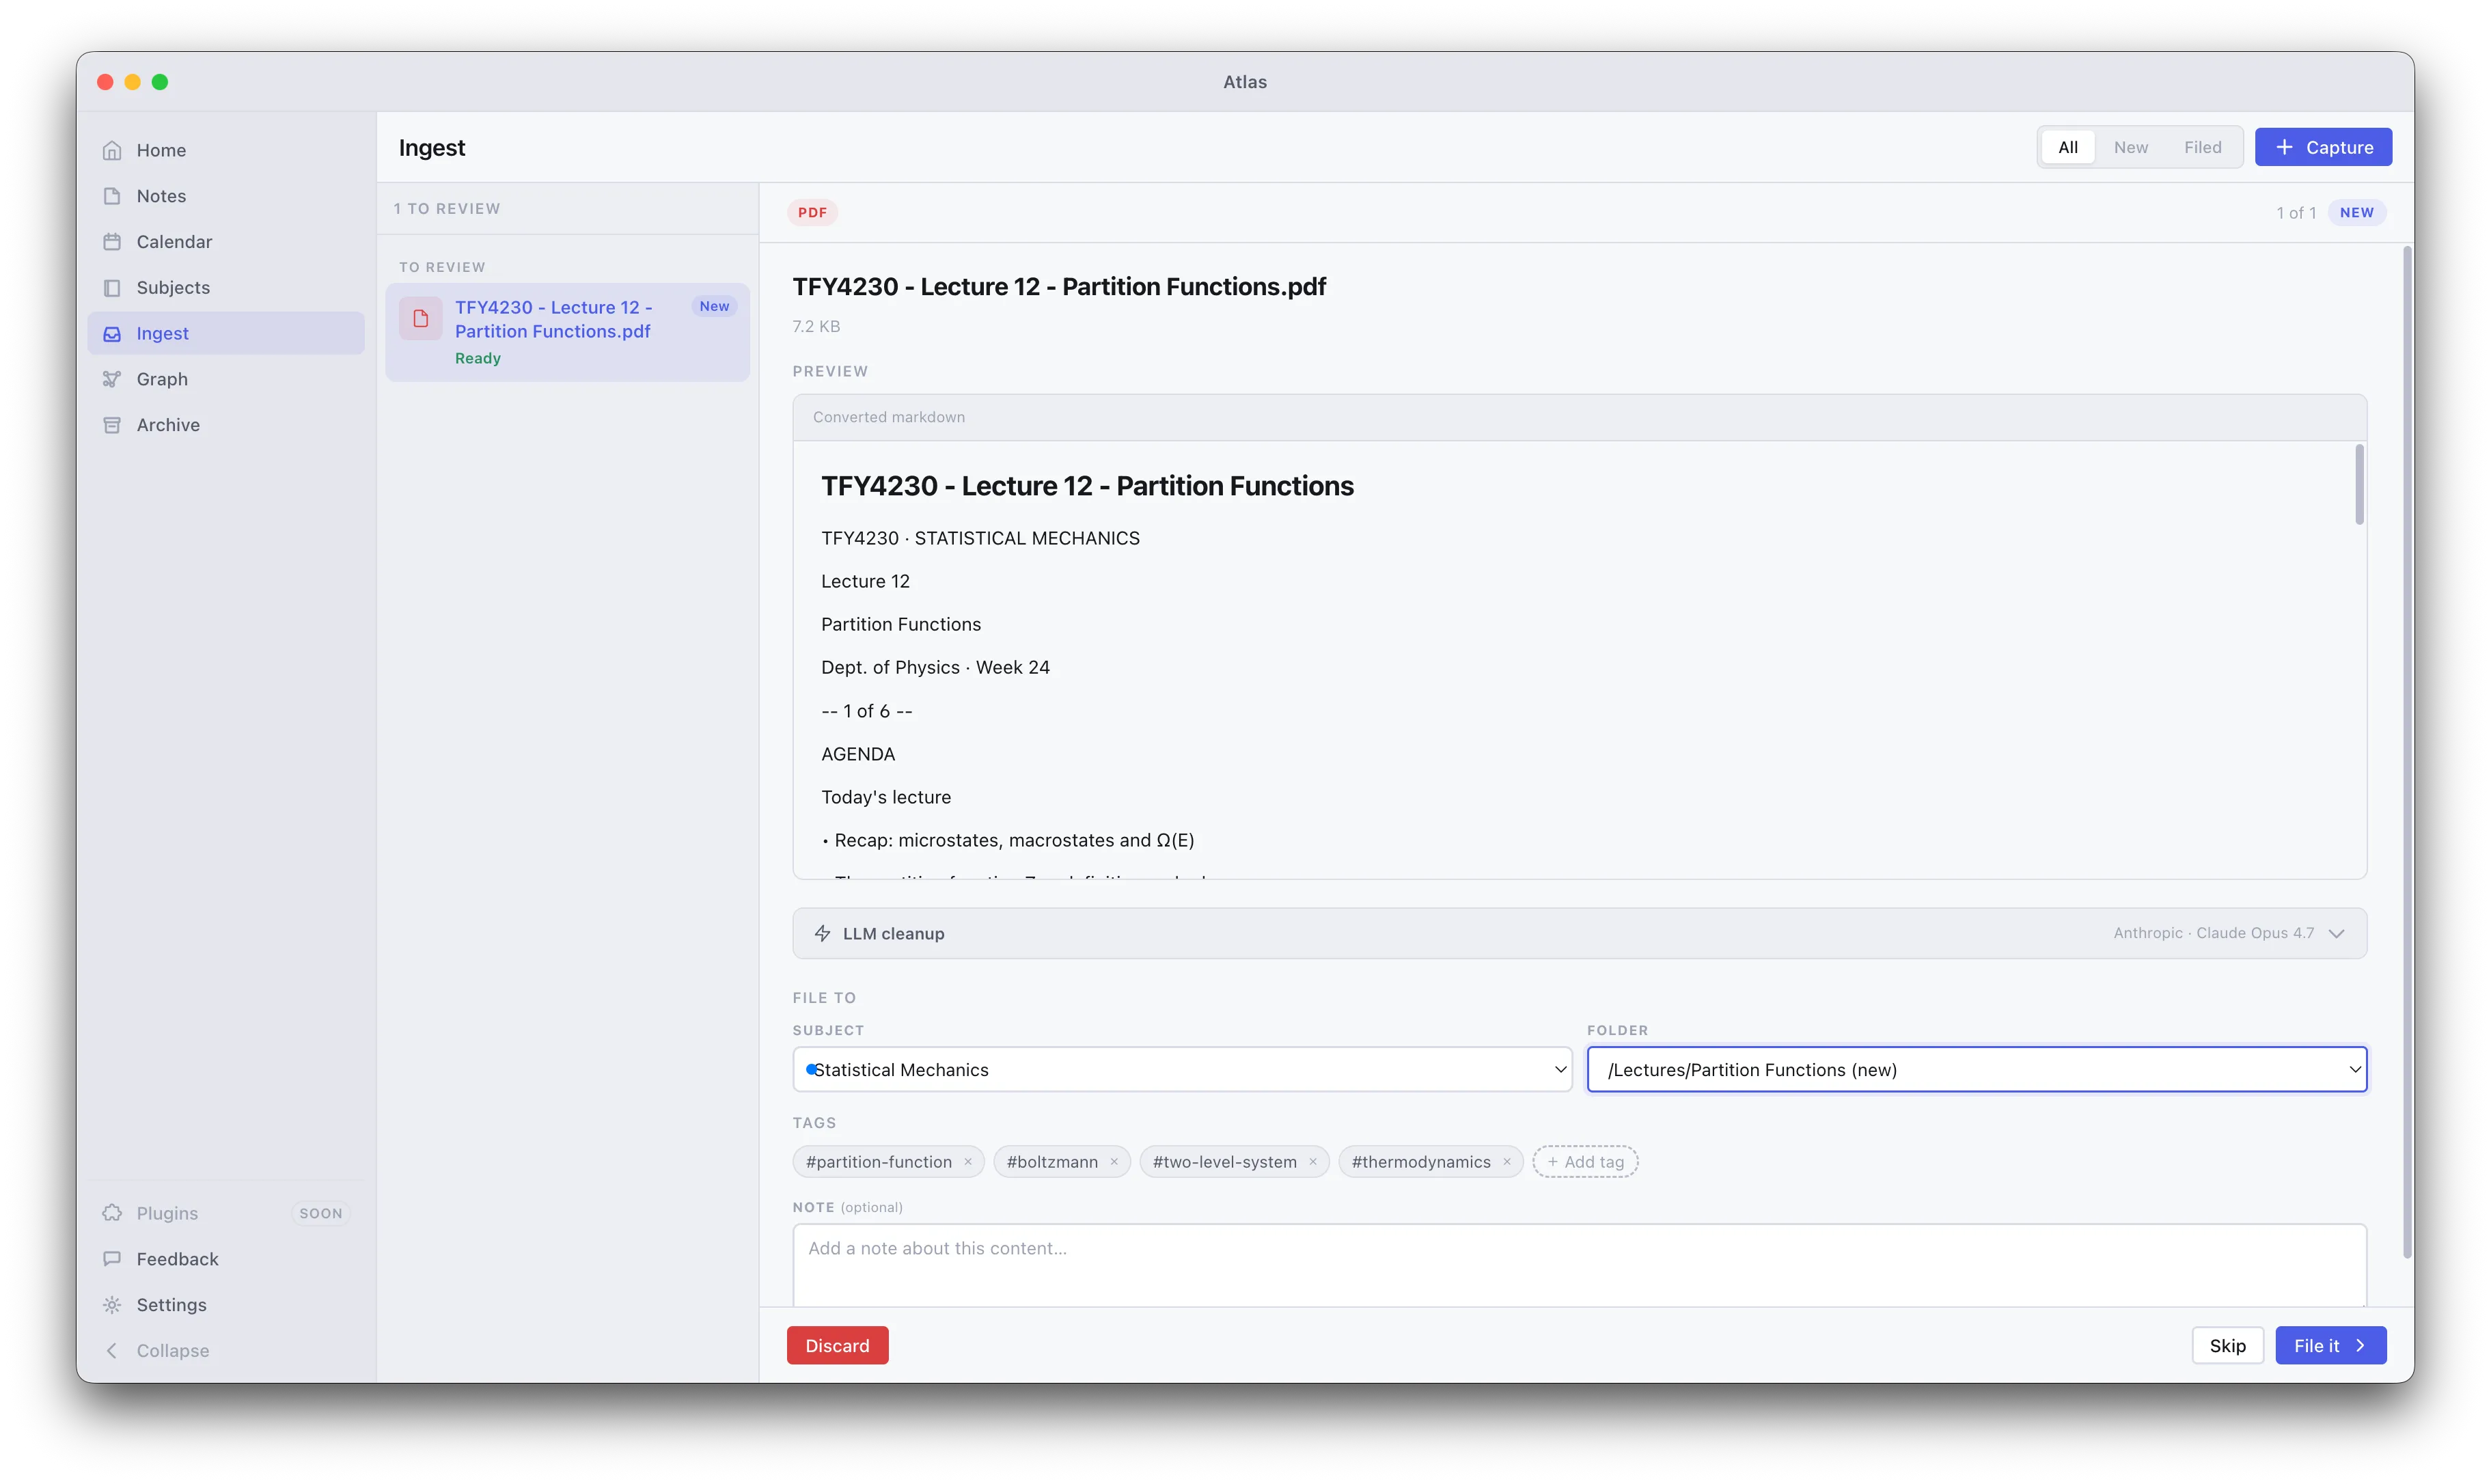Click the plus icon on Capture button
Viewport: 2491px width, 1484px height.
coord(2284,147)
